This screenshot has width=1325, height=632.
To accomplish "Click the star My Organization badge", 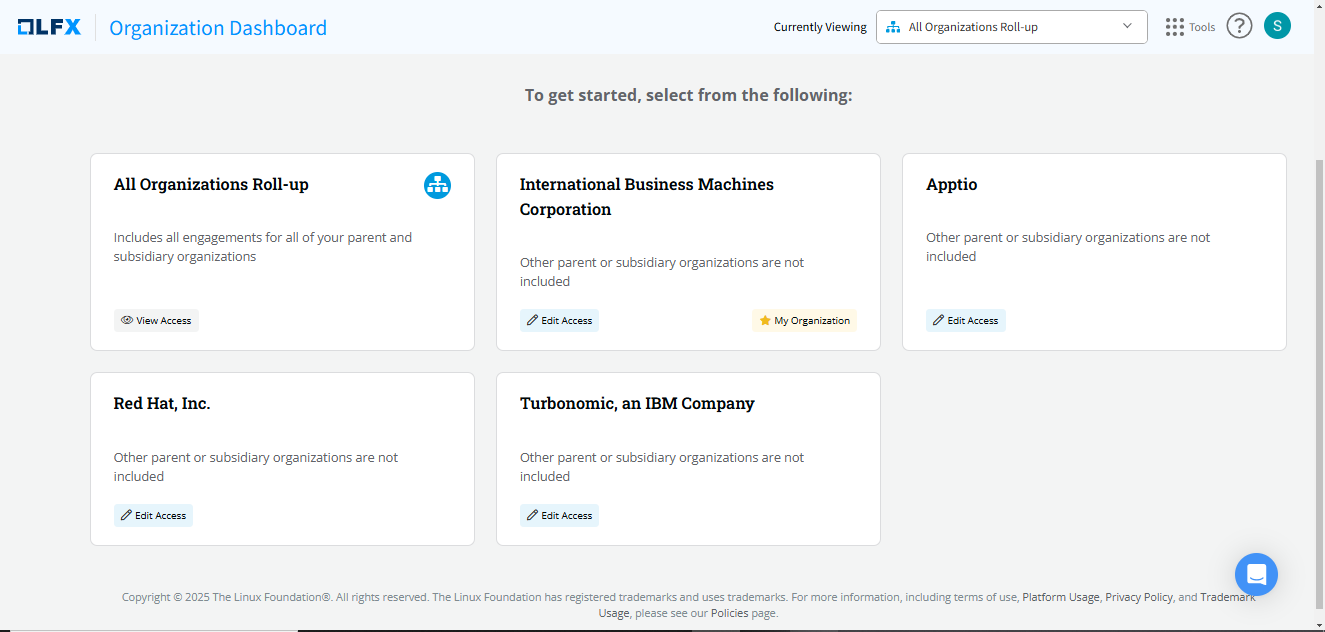I will 804,321.
